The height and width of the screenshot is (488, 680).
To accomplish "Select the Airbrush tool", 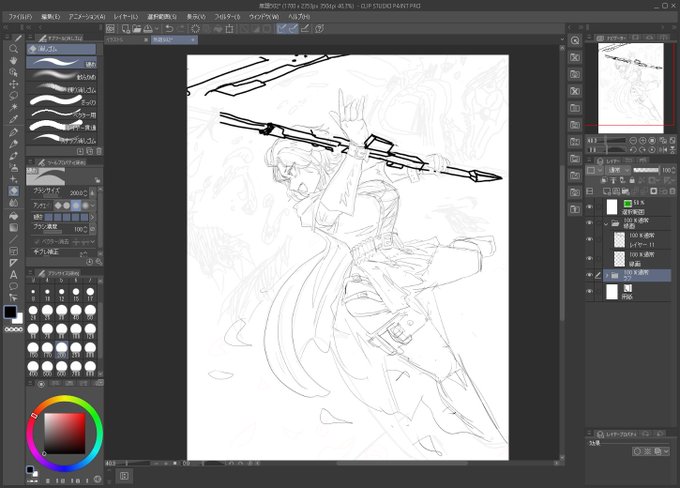I will coord(13,167).
